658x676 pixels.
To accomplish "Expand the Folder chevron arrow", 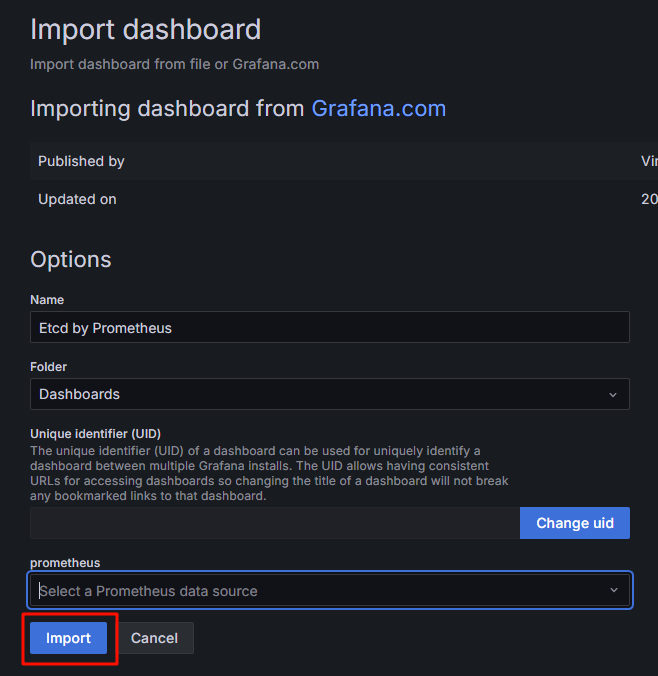I will point(613,394).
